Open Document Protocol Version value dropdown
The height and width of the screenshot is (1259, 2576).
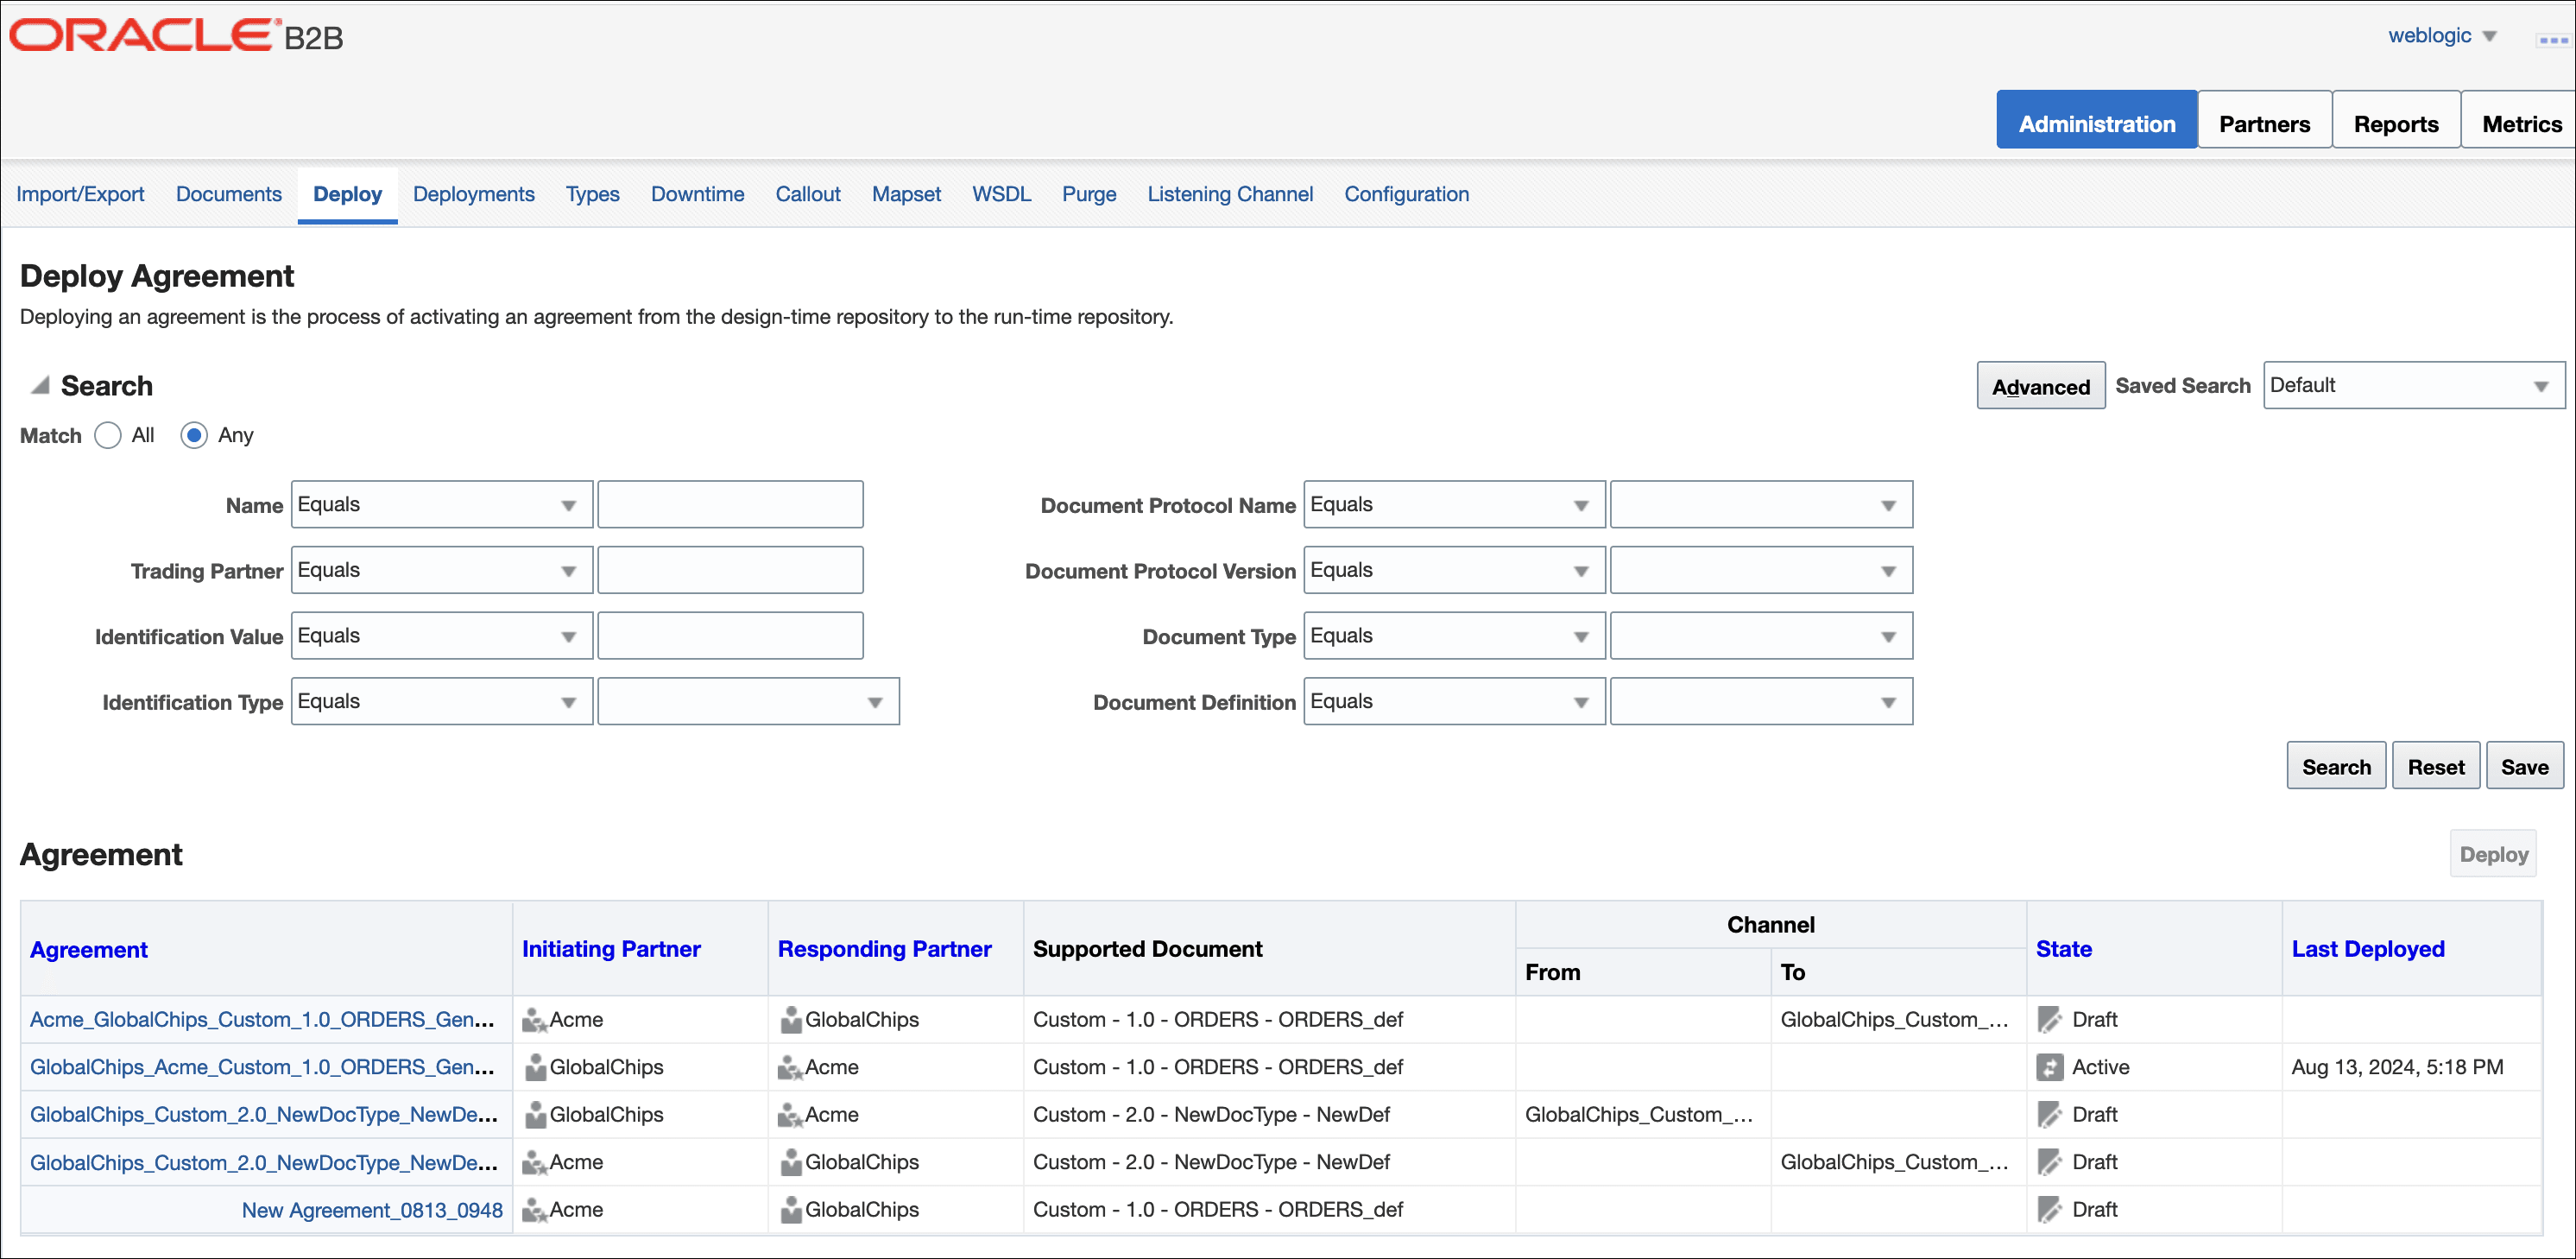point(1761,570)
